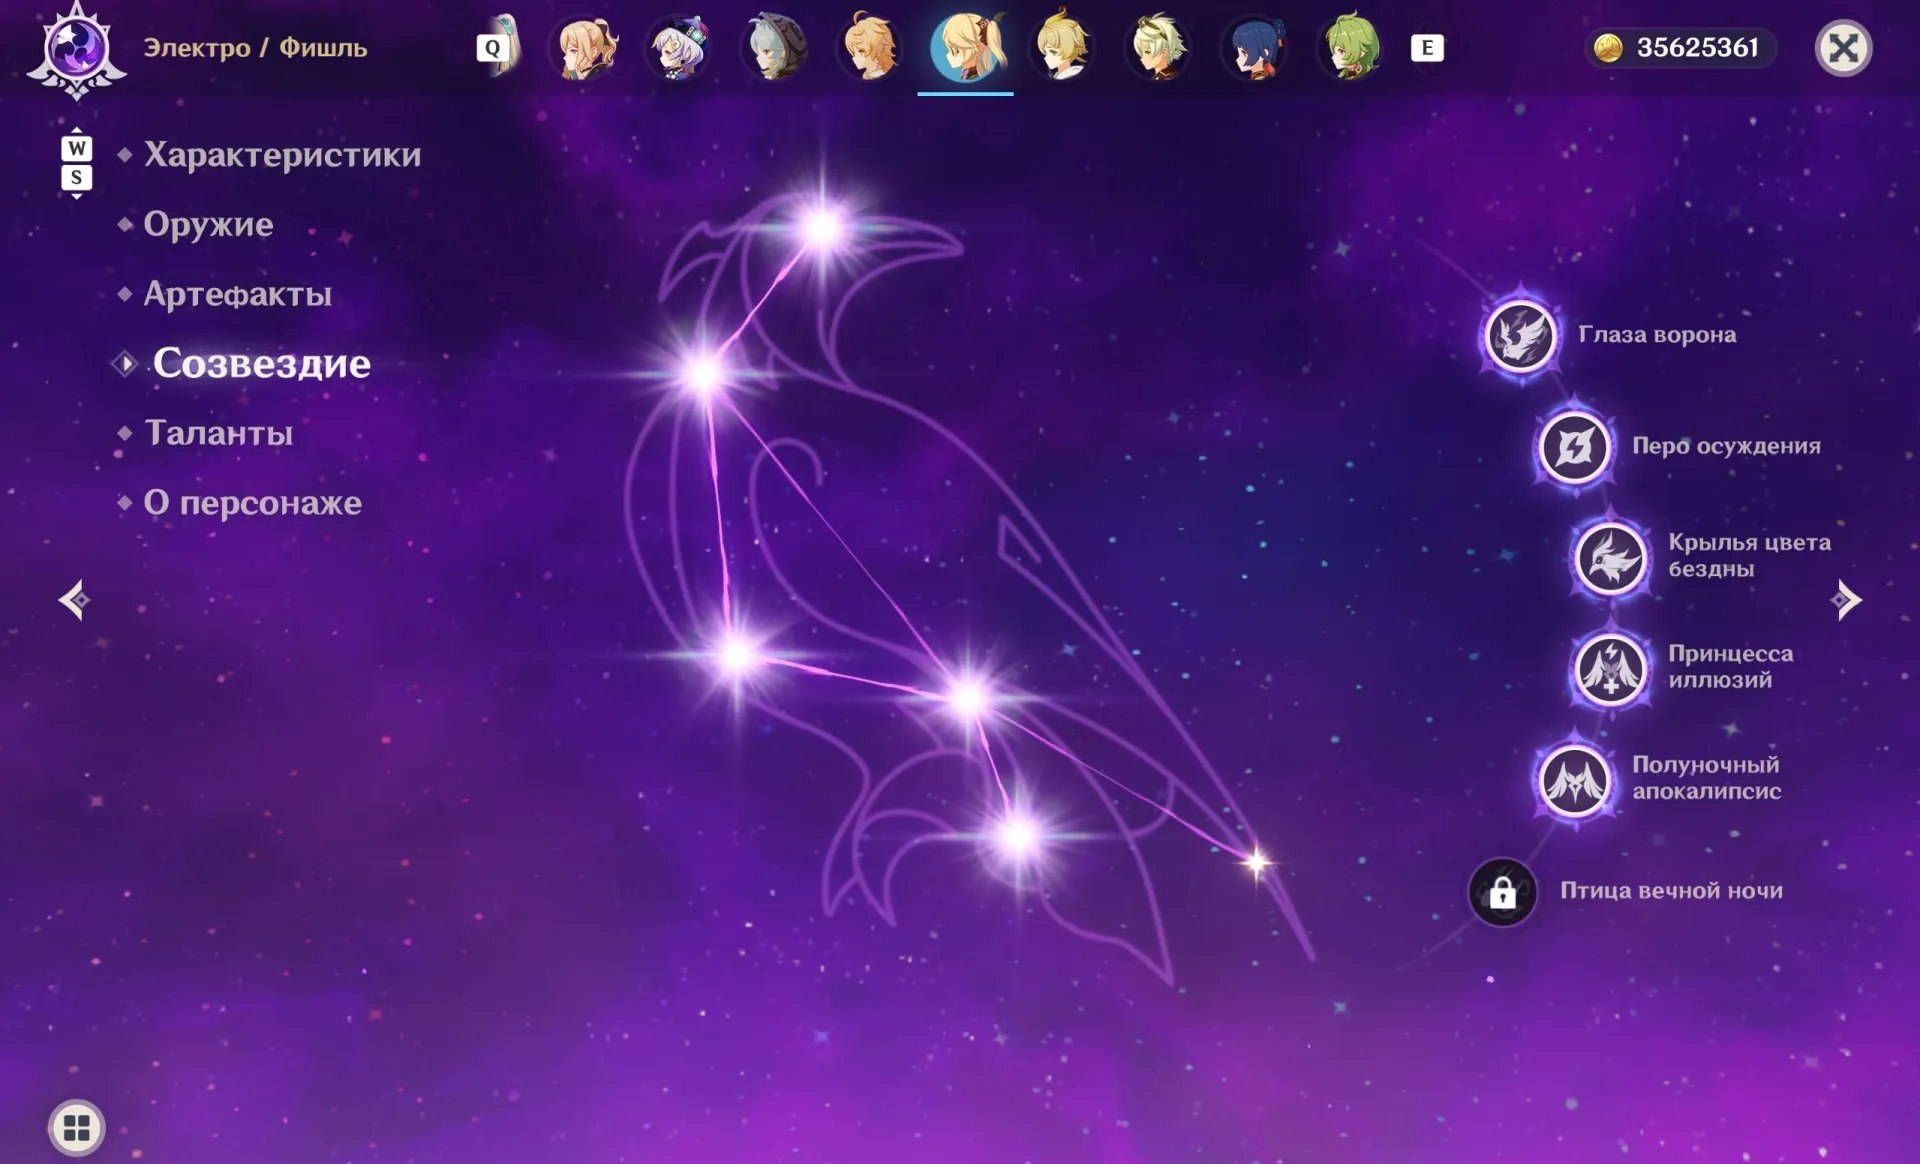Click the small unlit star at the raven's tail
1920x1164 pixels.
click(x=1257, y=862)
